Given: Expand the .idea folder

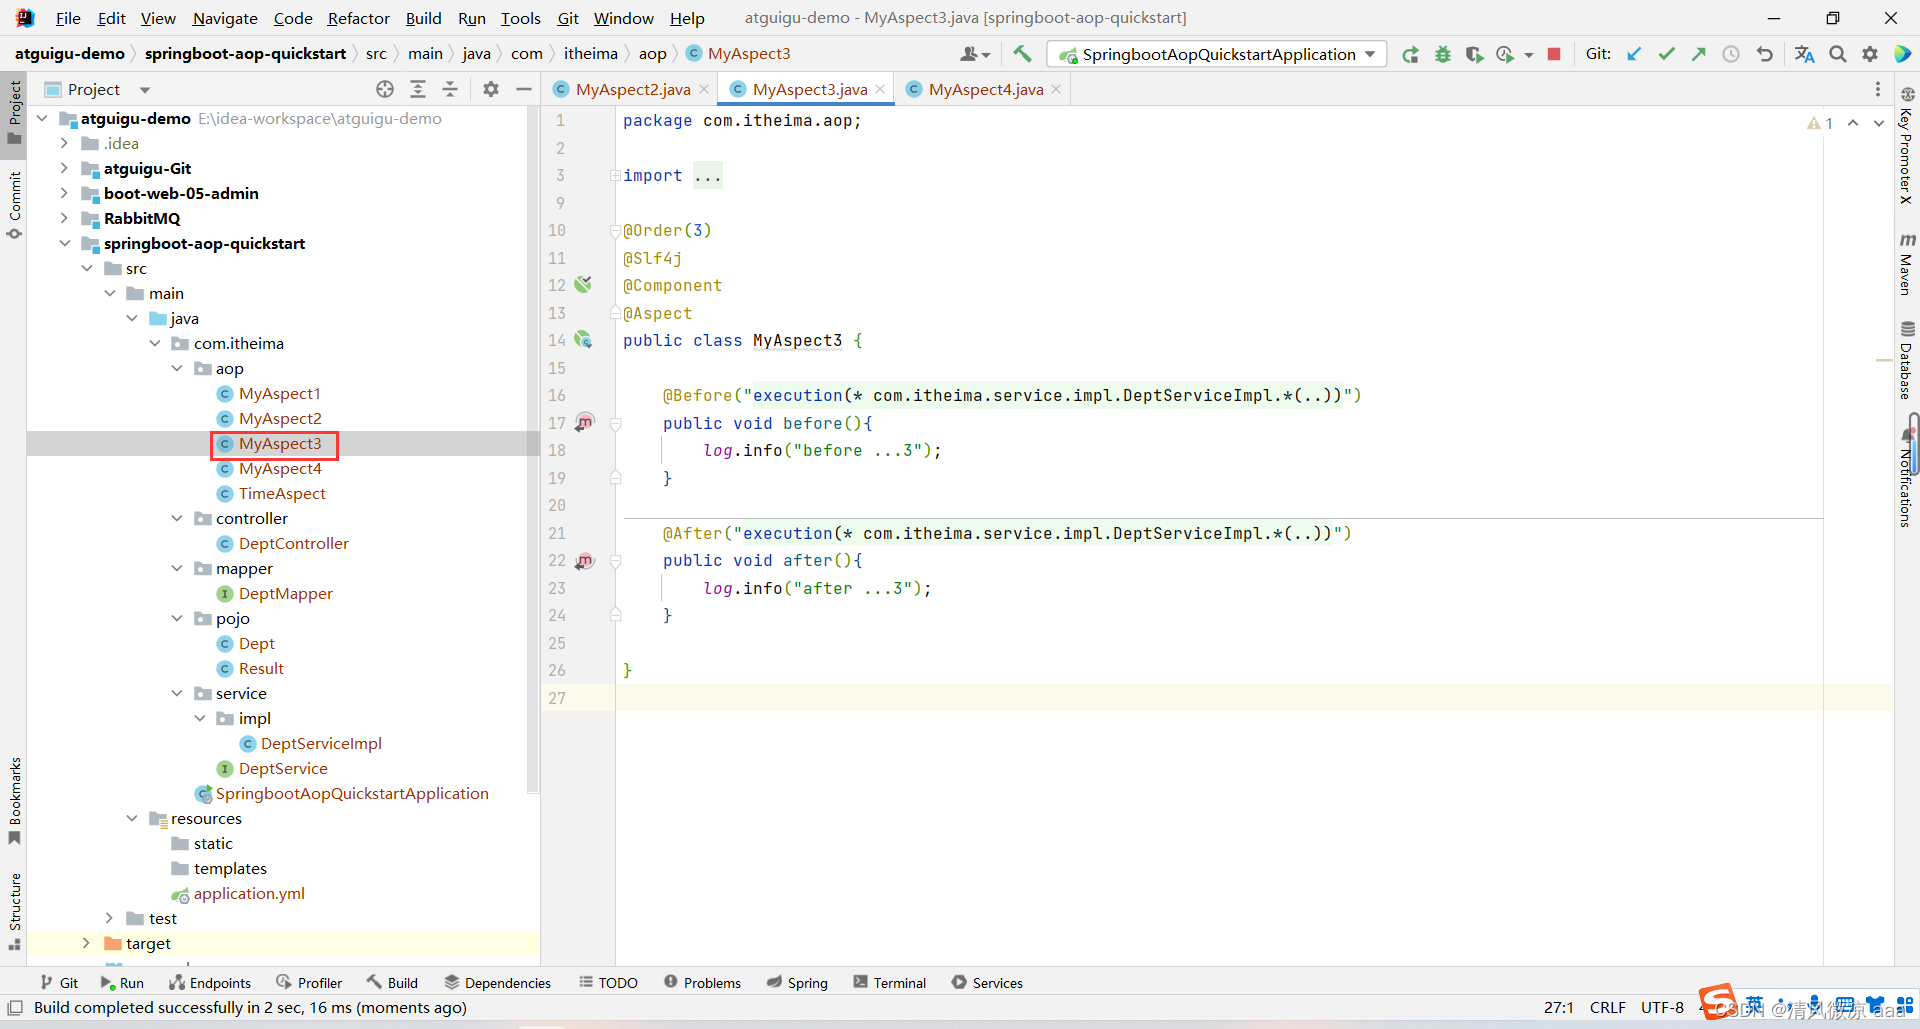Looking at the screenshot, I should (x=64, y=143).
